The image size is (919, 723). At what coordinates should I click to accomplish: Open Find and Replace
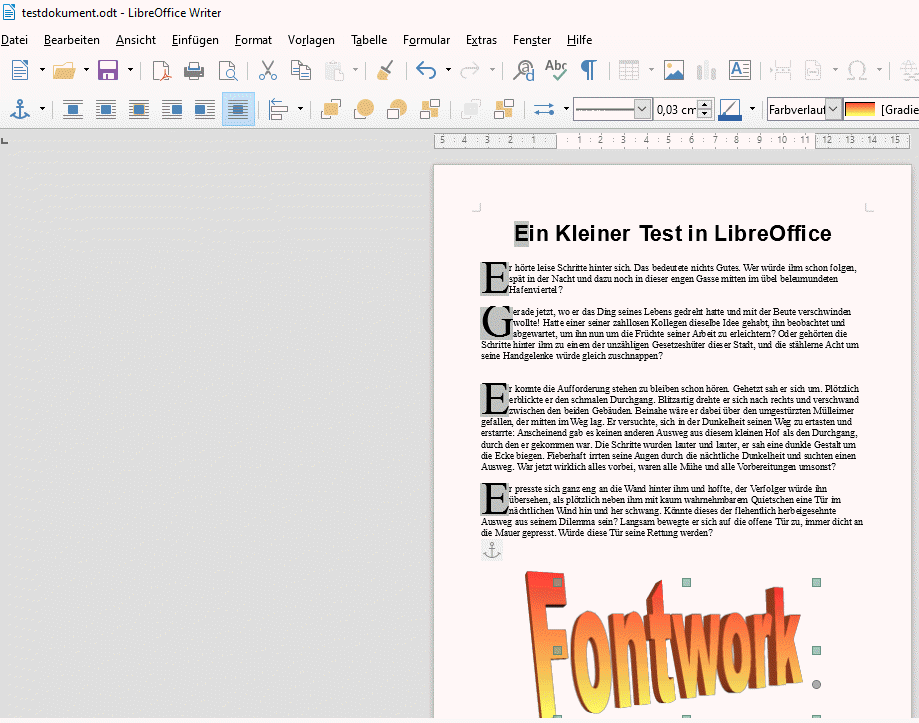523,70
